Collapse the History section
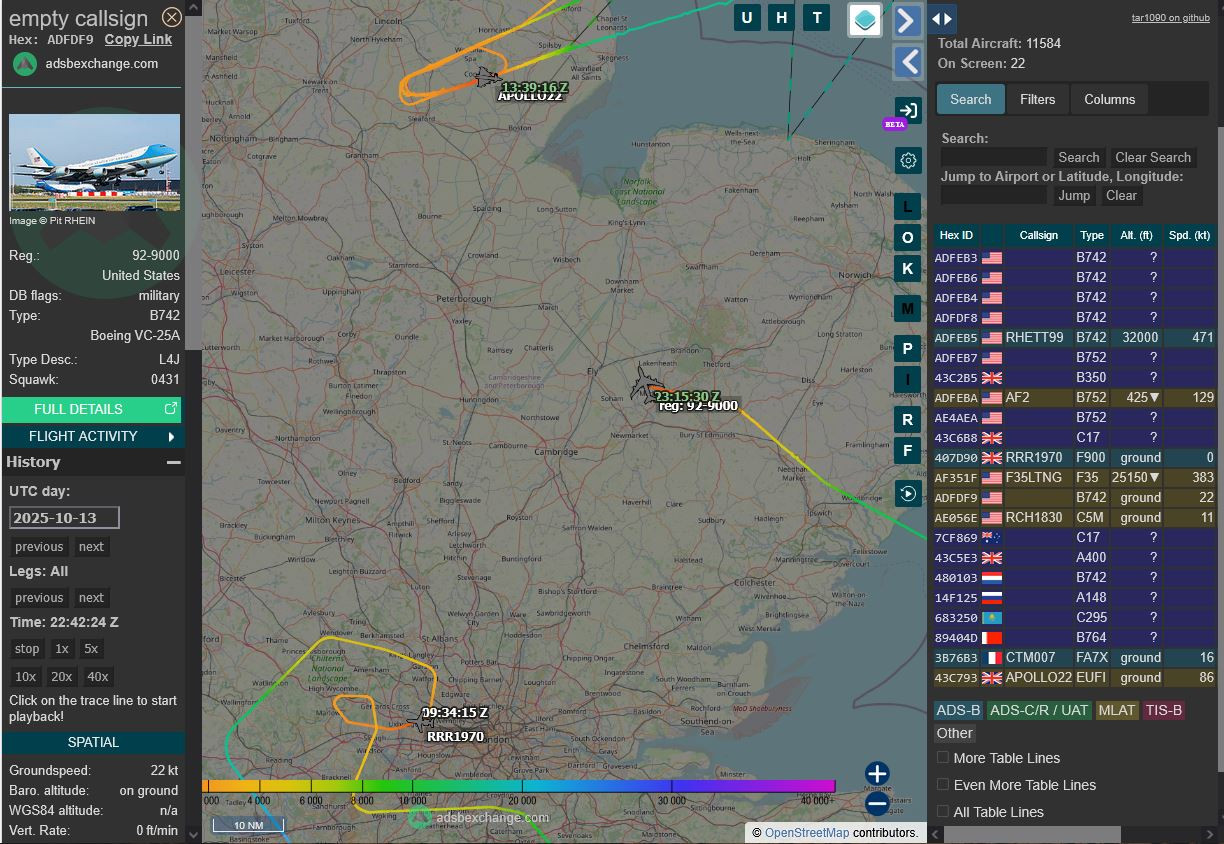The image size is (1224, 844). (174, 462)
